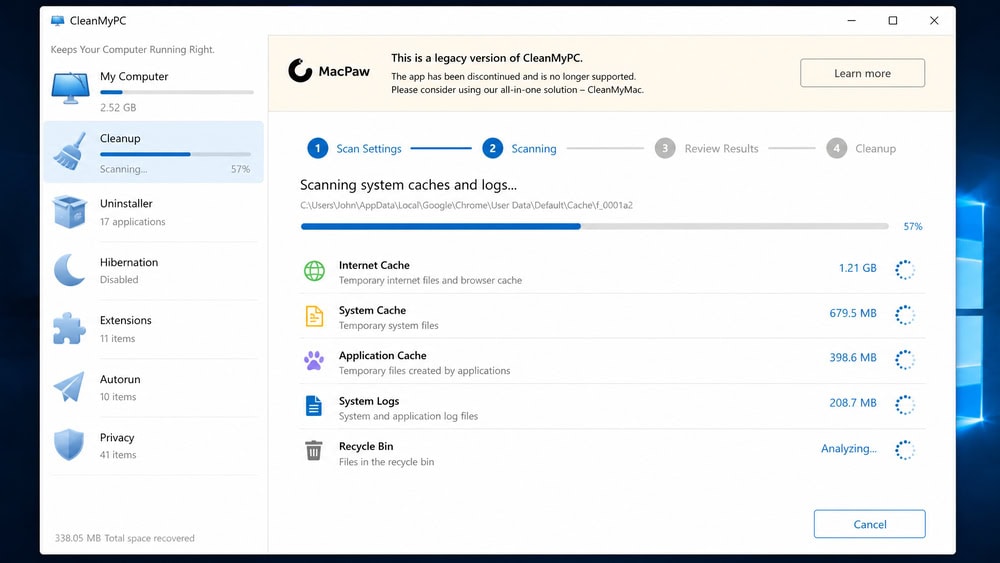Click the Application Cache paw icon
This screenshot has width=1000, height=563.
point(314,361)
